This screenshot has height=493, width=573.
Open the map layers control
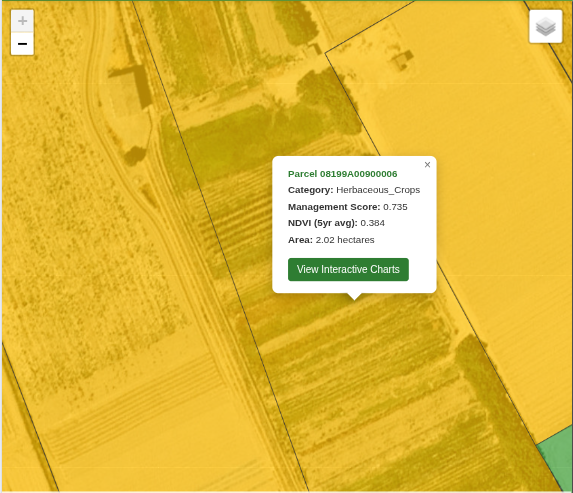pos(546,27)
